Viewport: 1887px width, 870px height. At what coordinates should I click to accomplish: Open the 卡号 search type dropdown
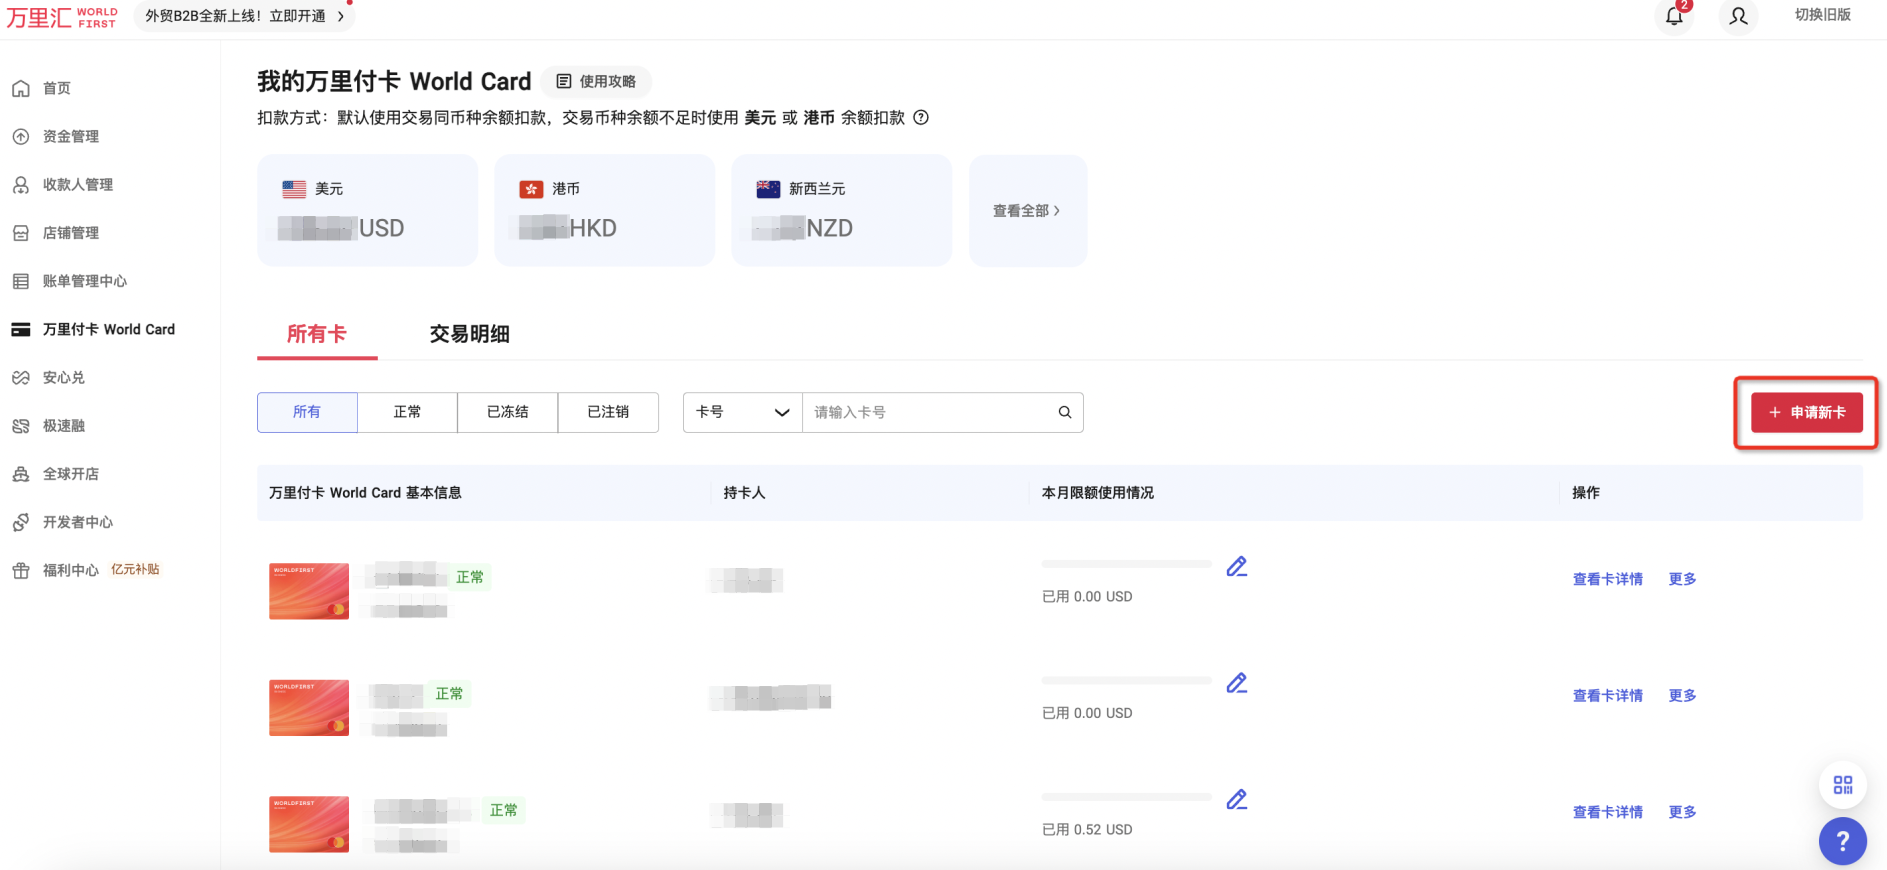(x=742, y=412)
